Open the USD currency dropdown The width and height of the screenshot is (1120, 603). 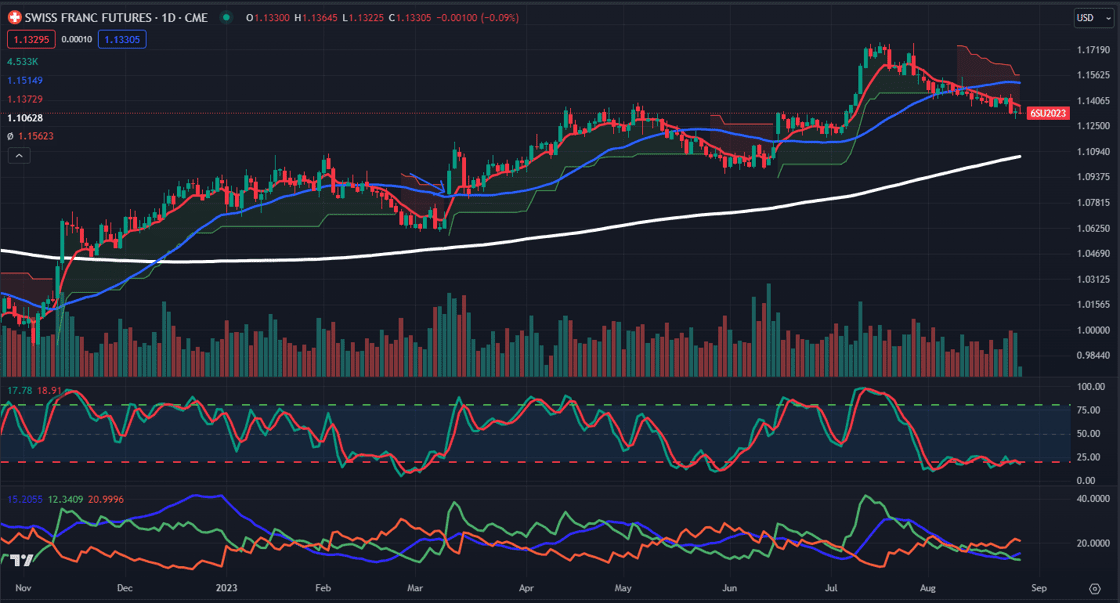pos(1094,18)
